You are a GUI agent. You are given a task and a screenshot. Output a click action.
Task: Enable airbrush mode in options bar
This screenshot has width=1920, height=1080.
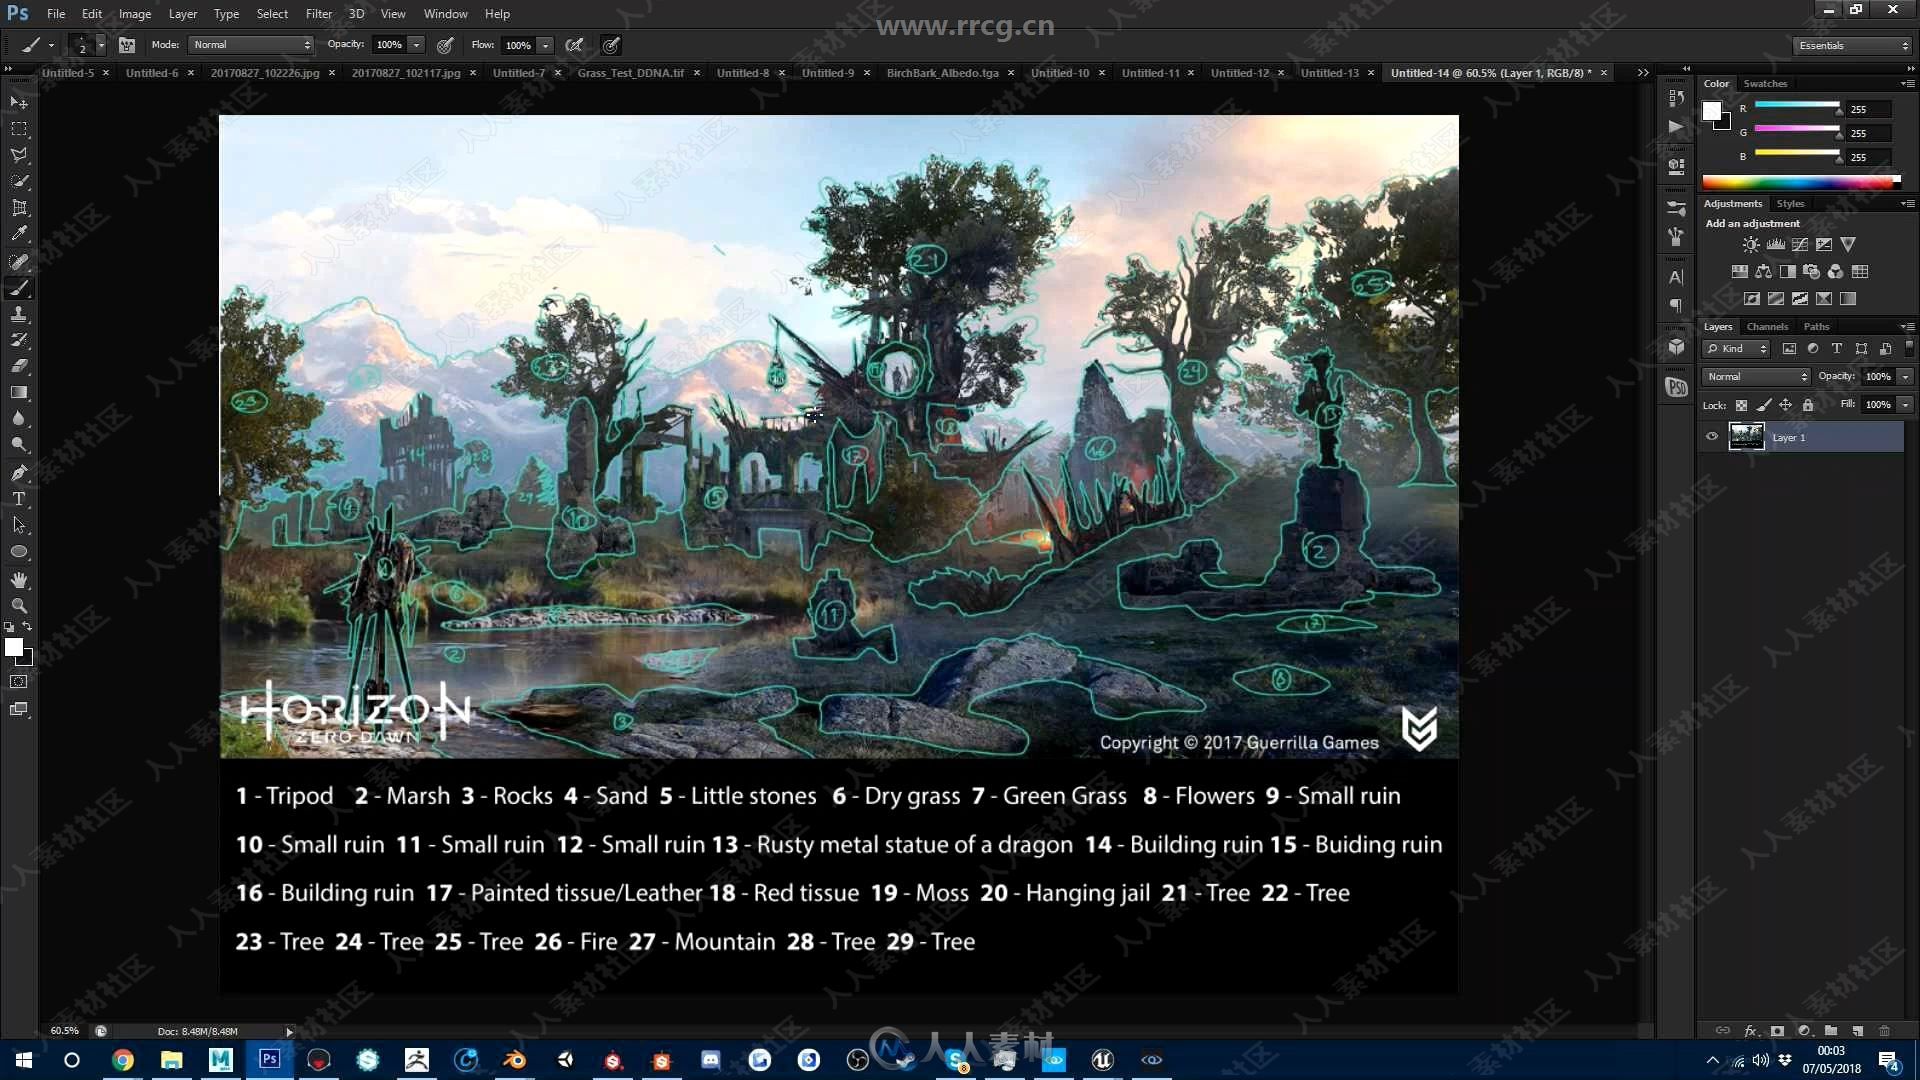(x=574, y=45)
